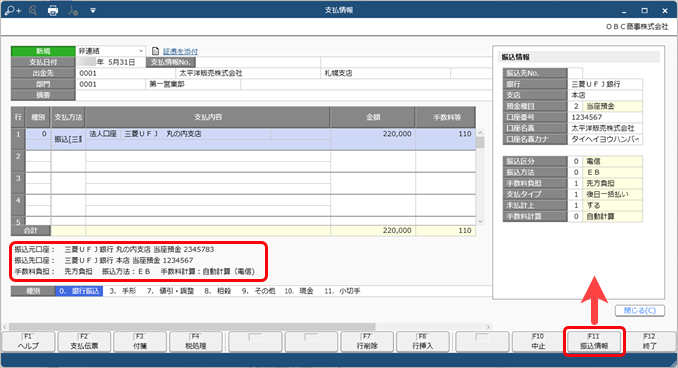Click the horizontal scrollbar thumb
The height and width of the screenshot is (368, 678).
tap(192, 327)
